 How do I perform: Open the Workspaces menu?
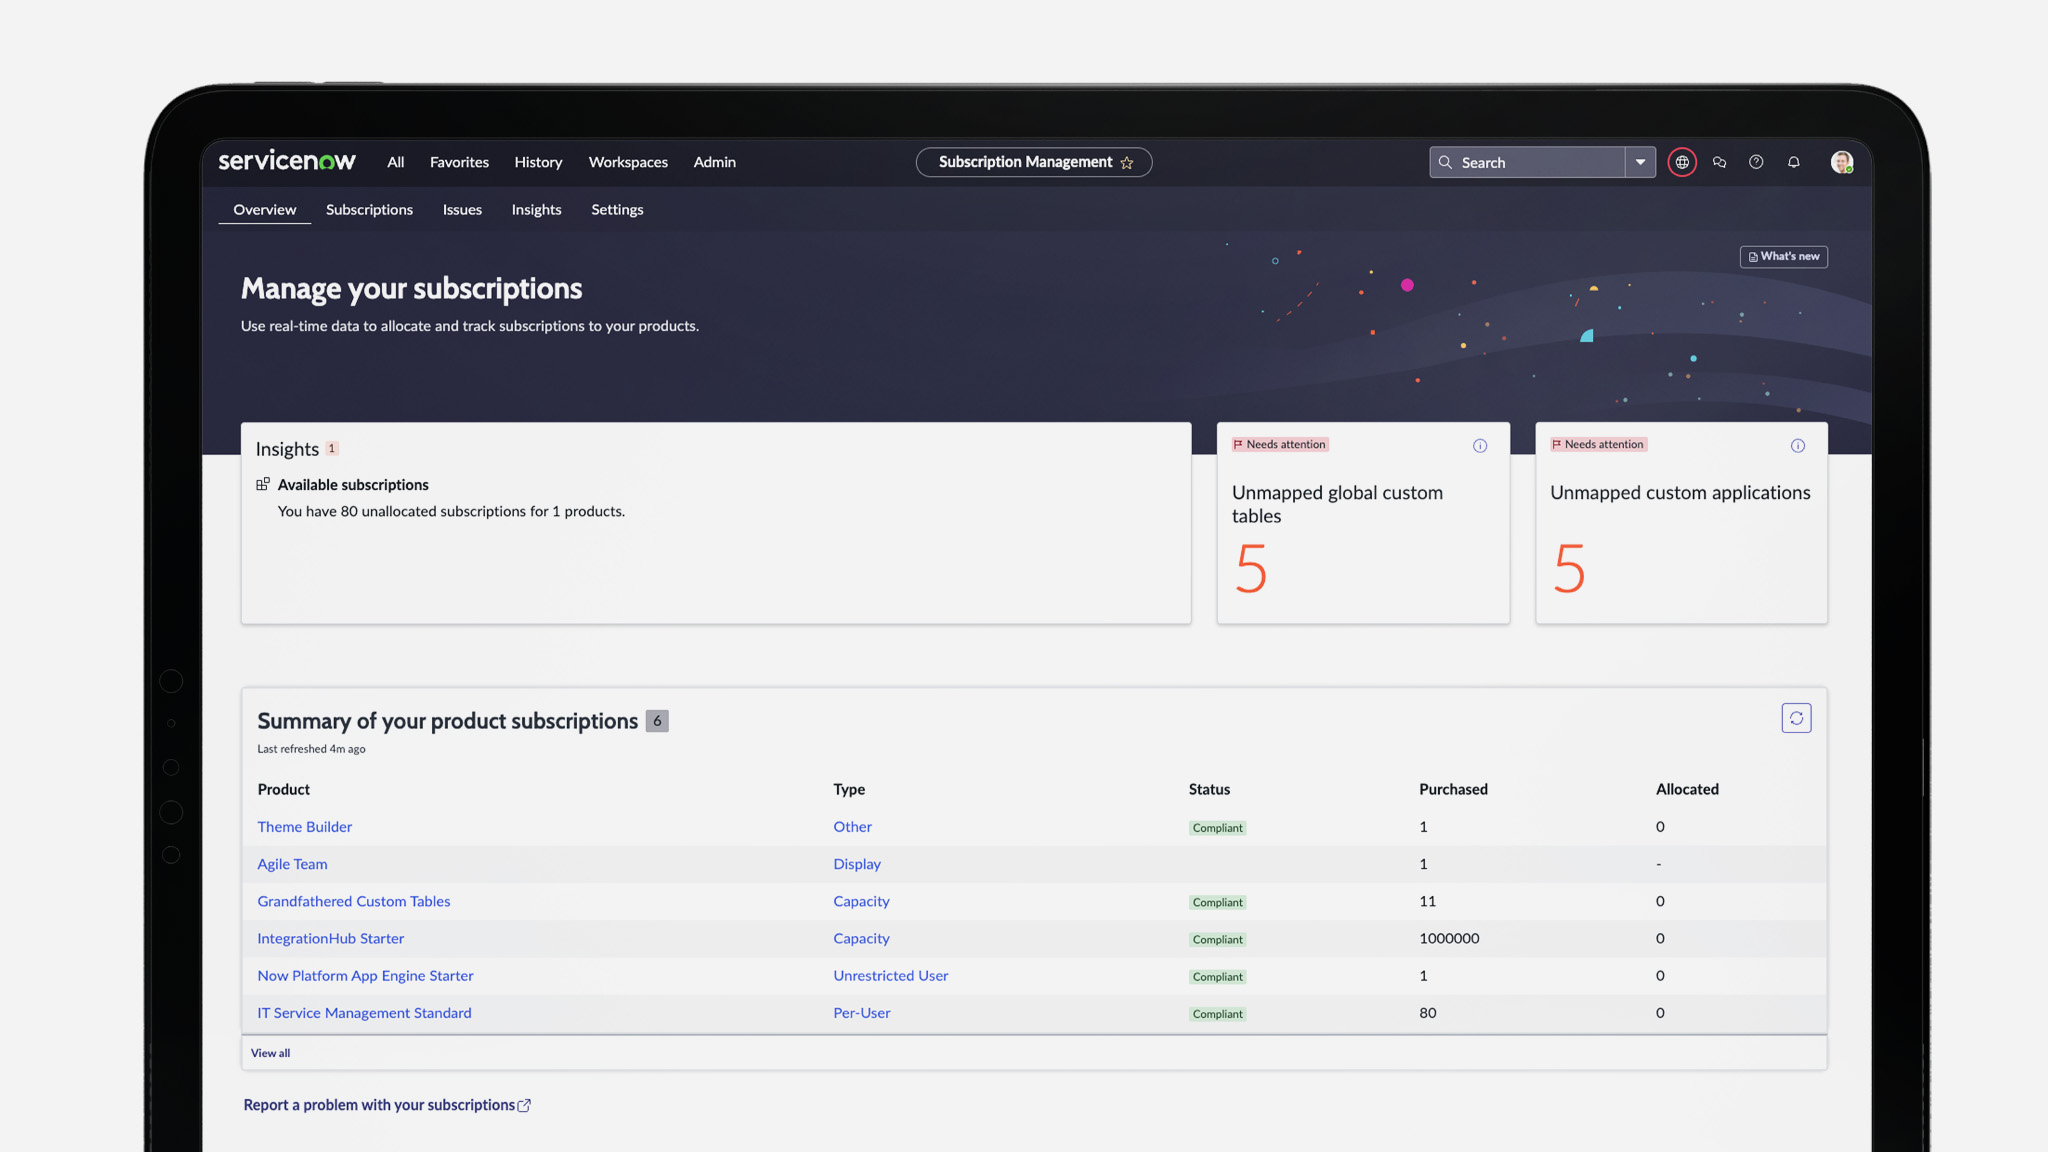628,162
